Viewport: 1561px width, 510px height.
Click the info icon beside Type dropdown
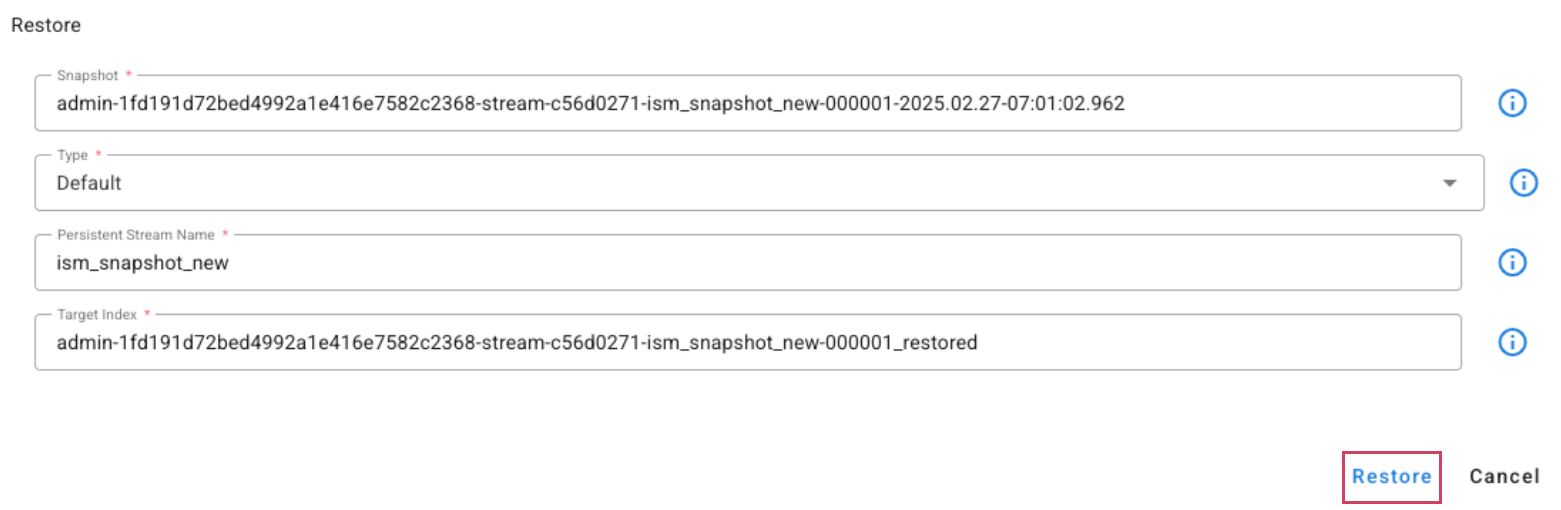click(1522, 182)
